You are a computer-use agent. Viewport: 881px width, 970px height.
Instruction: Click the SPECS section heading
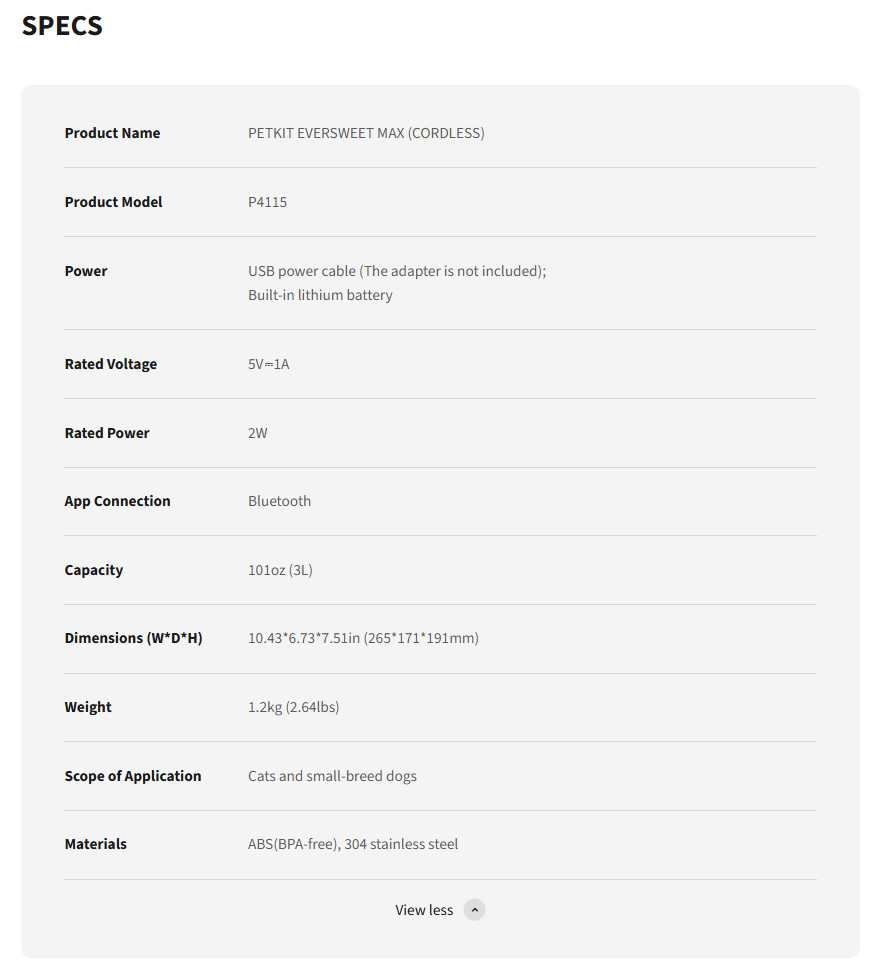pyautogui.click(x=62, y=26)
